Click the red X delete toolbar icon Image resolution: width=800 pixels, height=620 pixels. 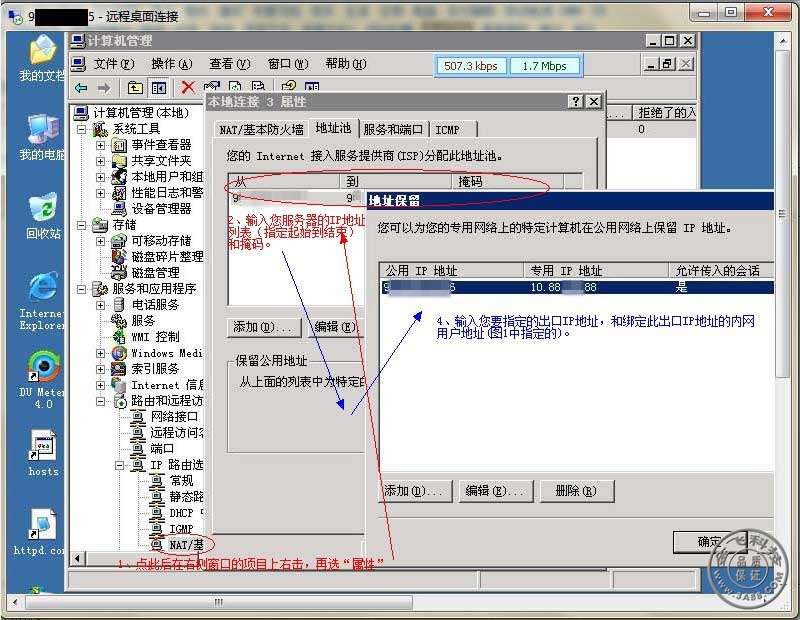point(187,88)
